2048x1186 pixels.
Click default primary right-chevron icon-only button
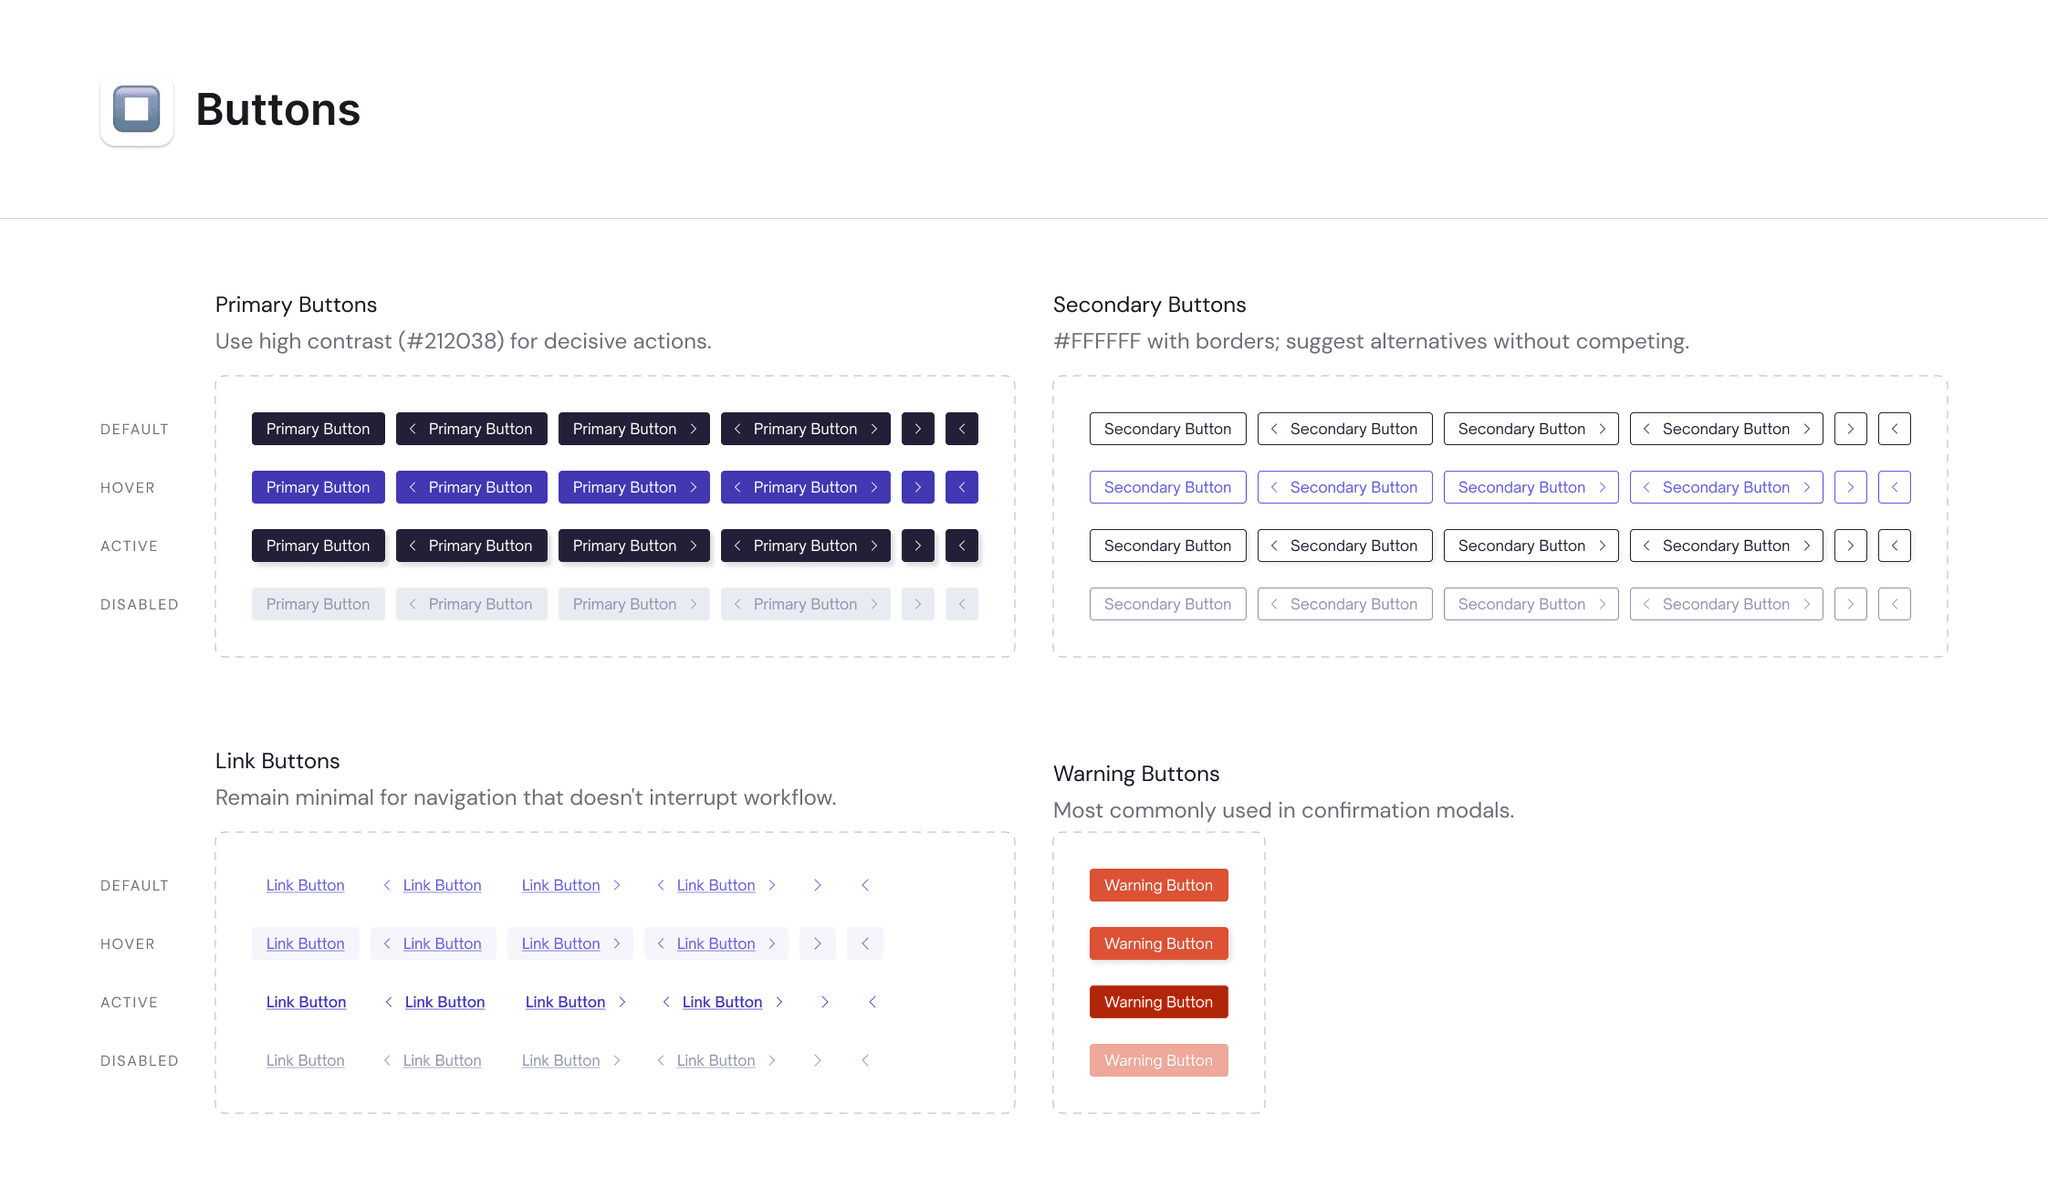(917, 429)
